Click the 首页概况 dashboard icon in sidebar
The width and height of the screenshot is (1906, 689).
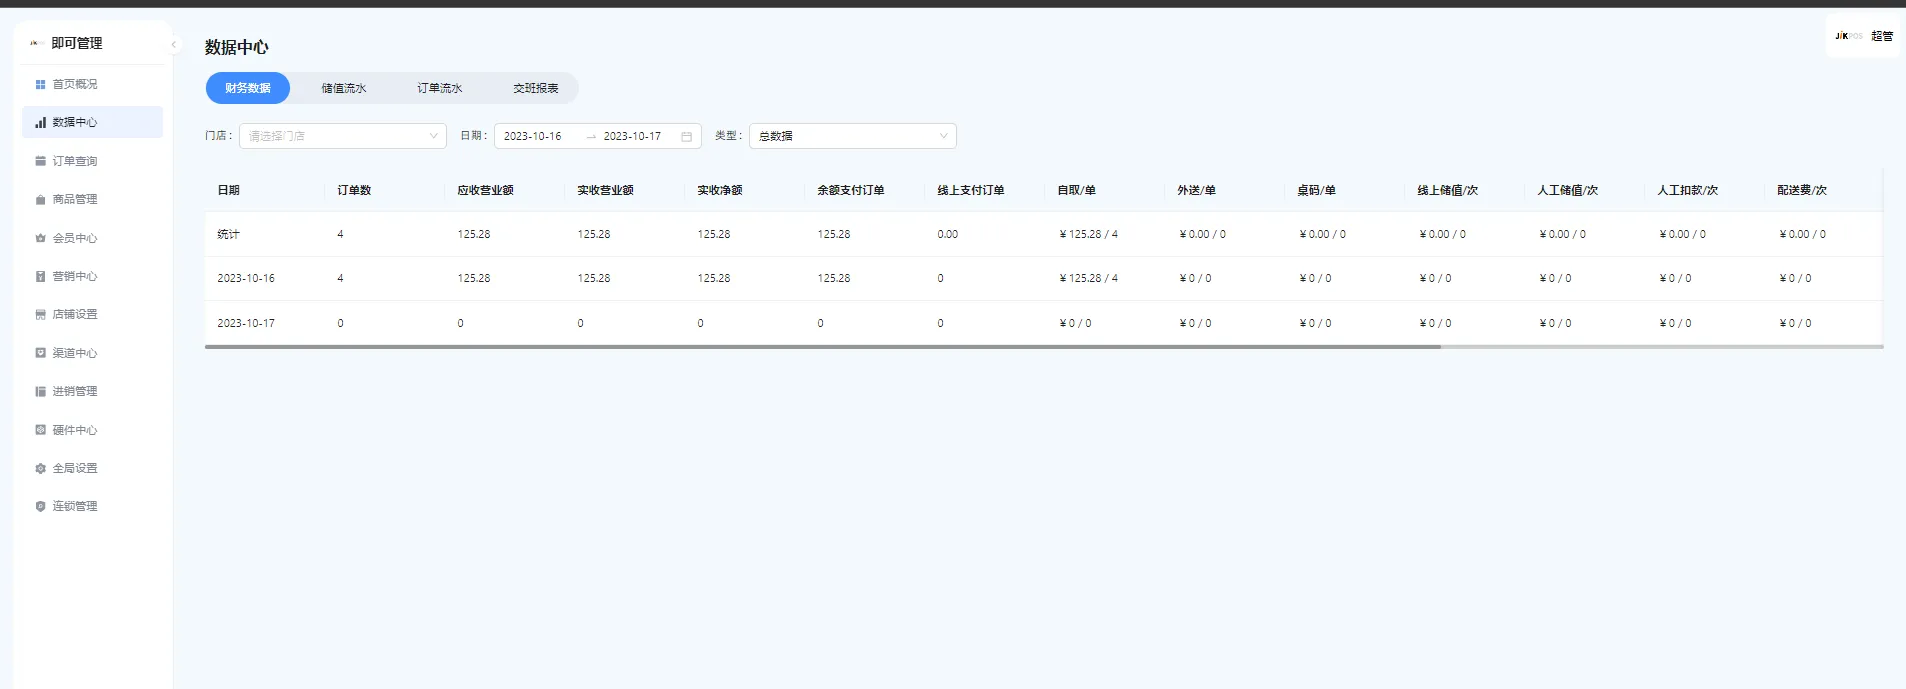coord(40,84)
